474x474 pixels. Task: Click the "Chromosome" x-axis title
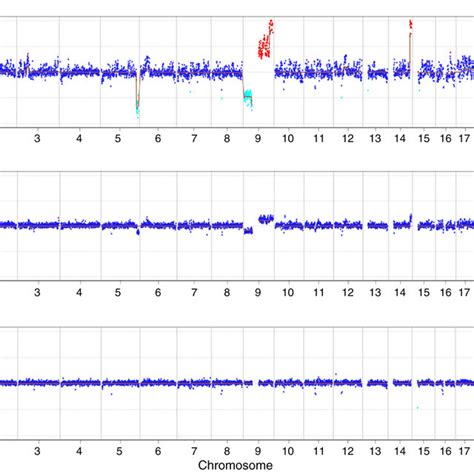(x=235, y=465)
